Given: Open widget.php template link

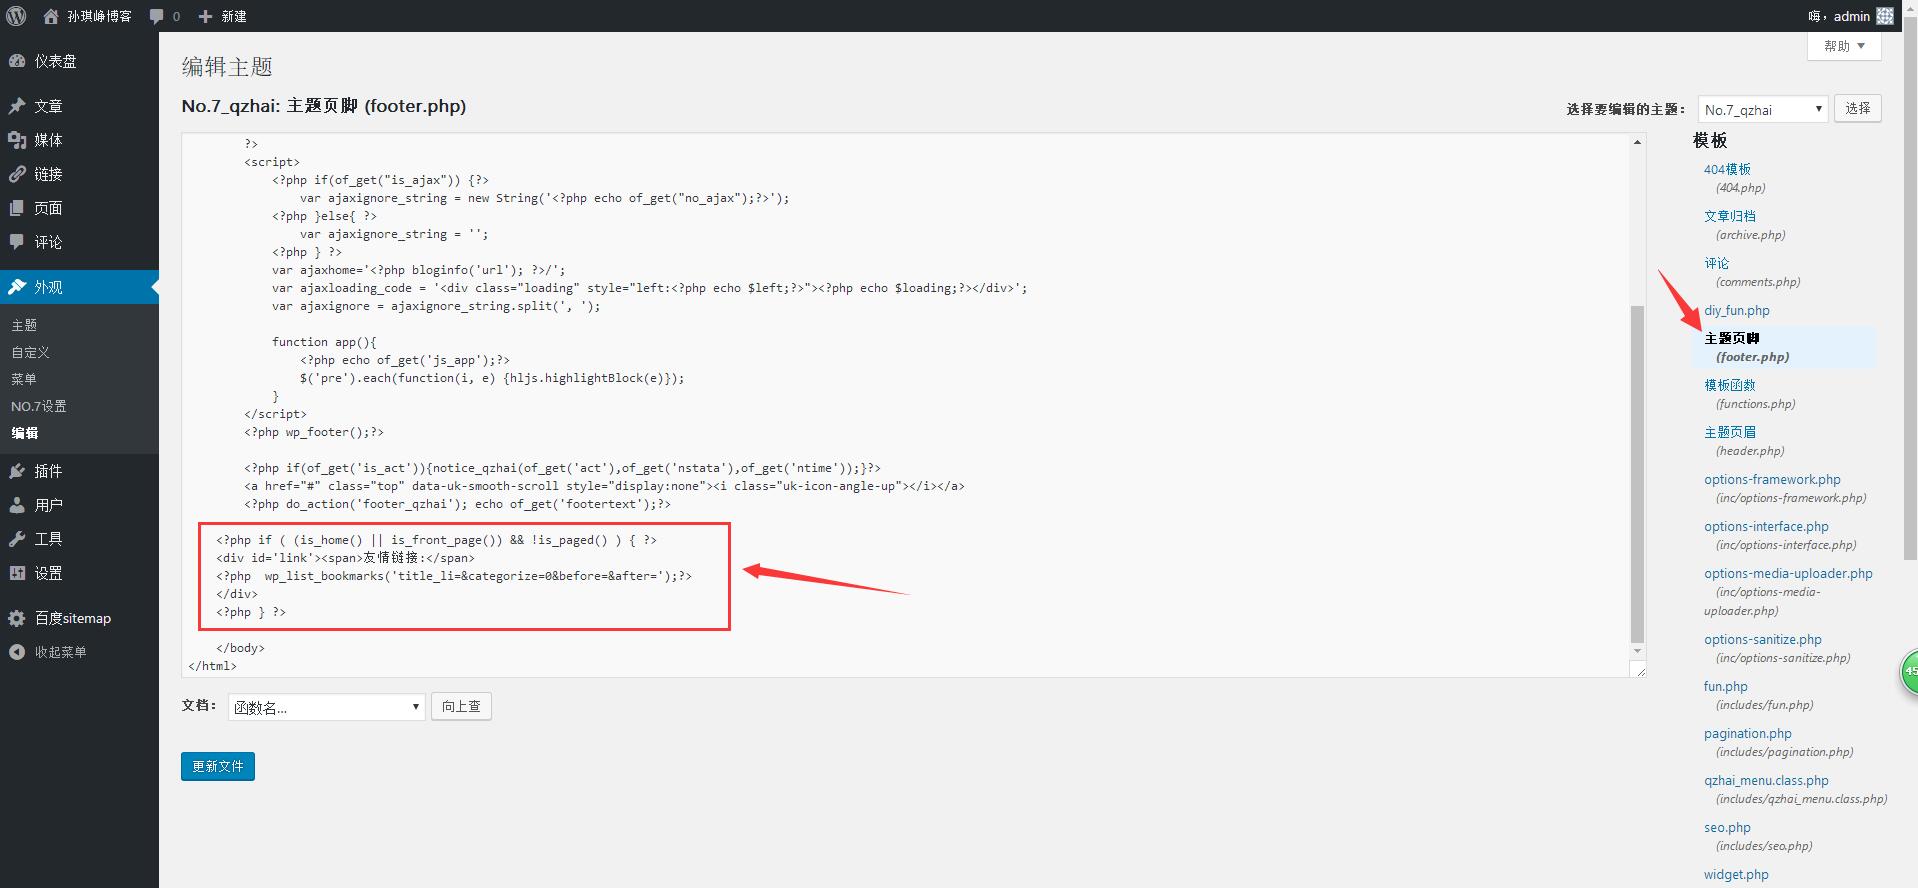Looking at the screenshot, I should point(1736,874).
